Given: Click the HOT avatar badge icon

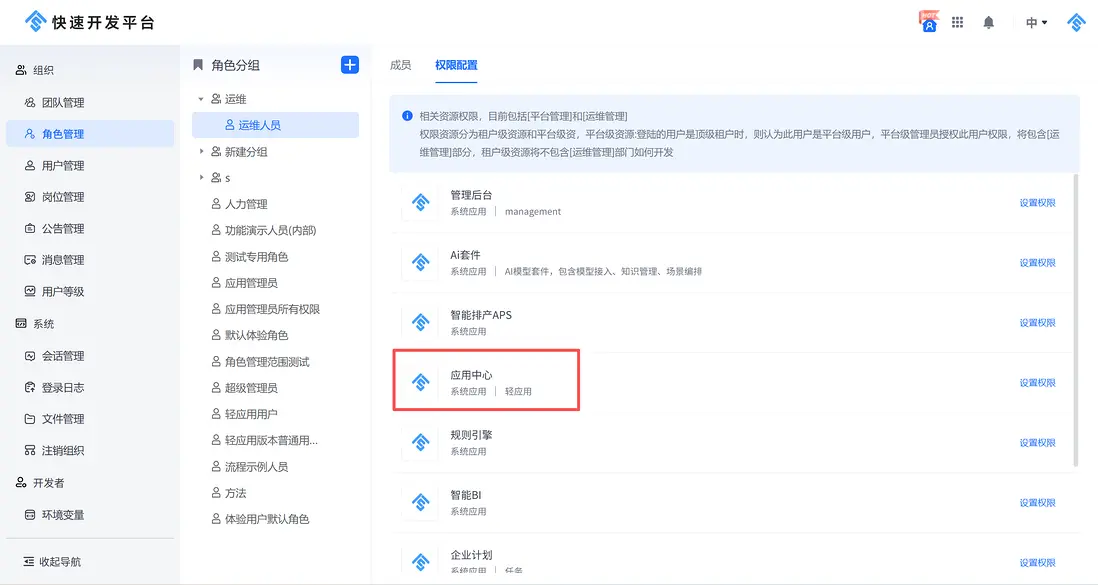Looking at the screenshot, I should (x=927, y=21).
